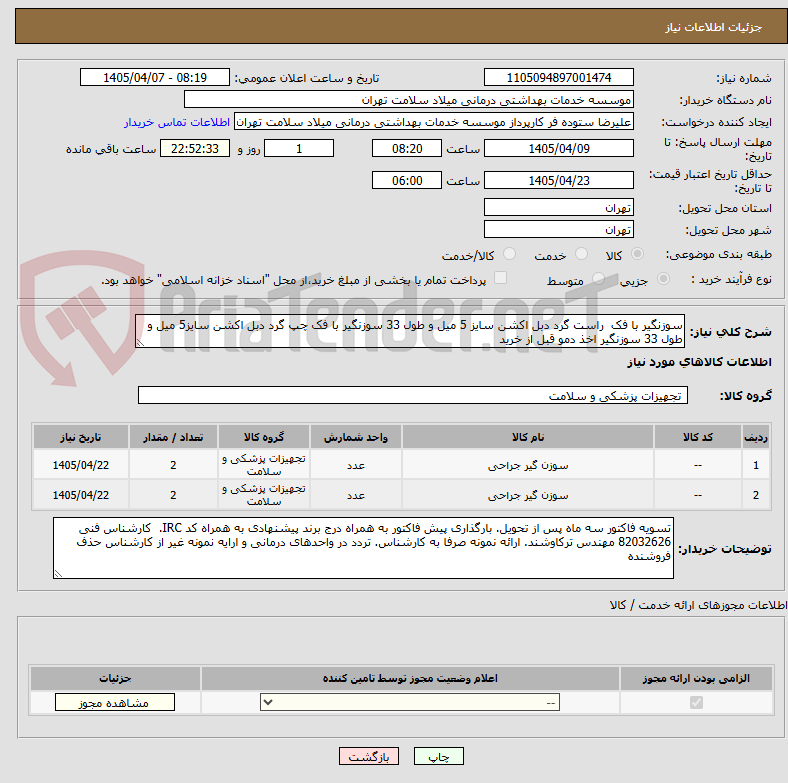Screen dimensions: 788x783
Task: Open the اطلاعات تماس خریدار link
Action: pos(177,122)
